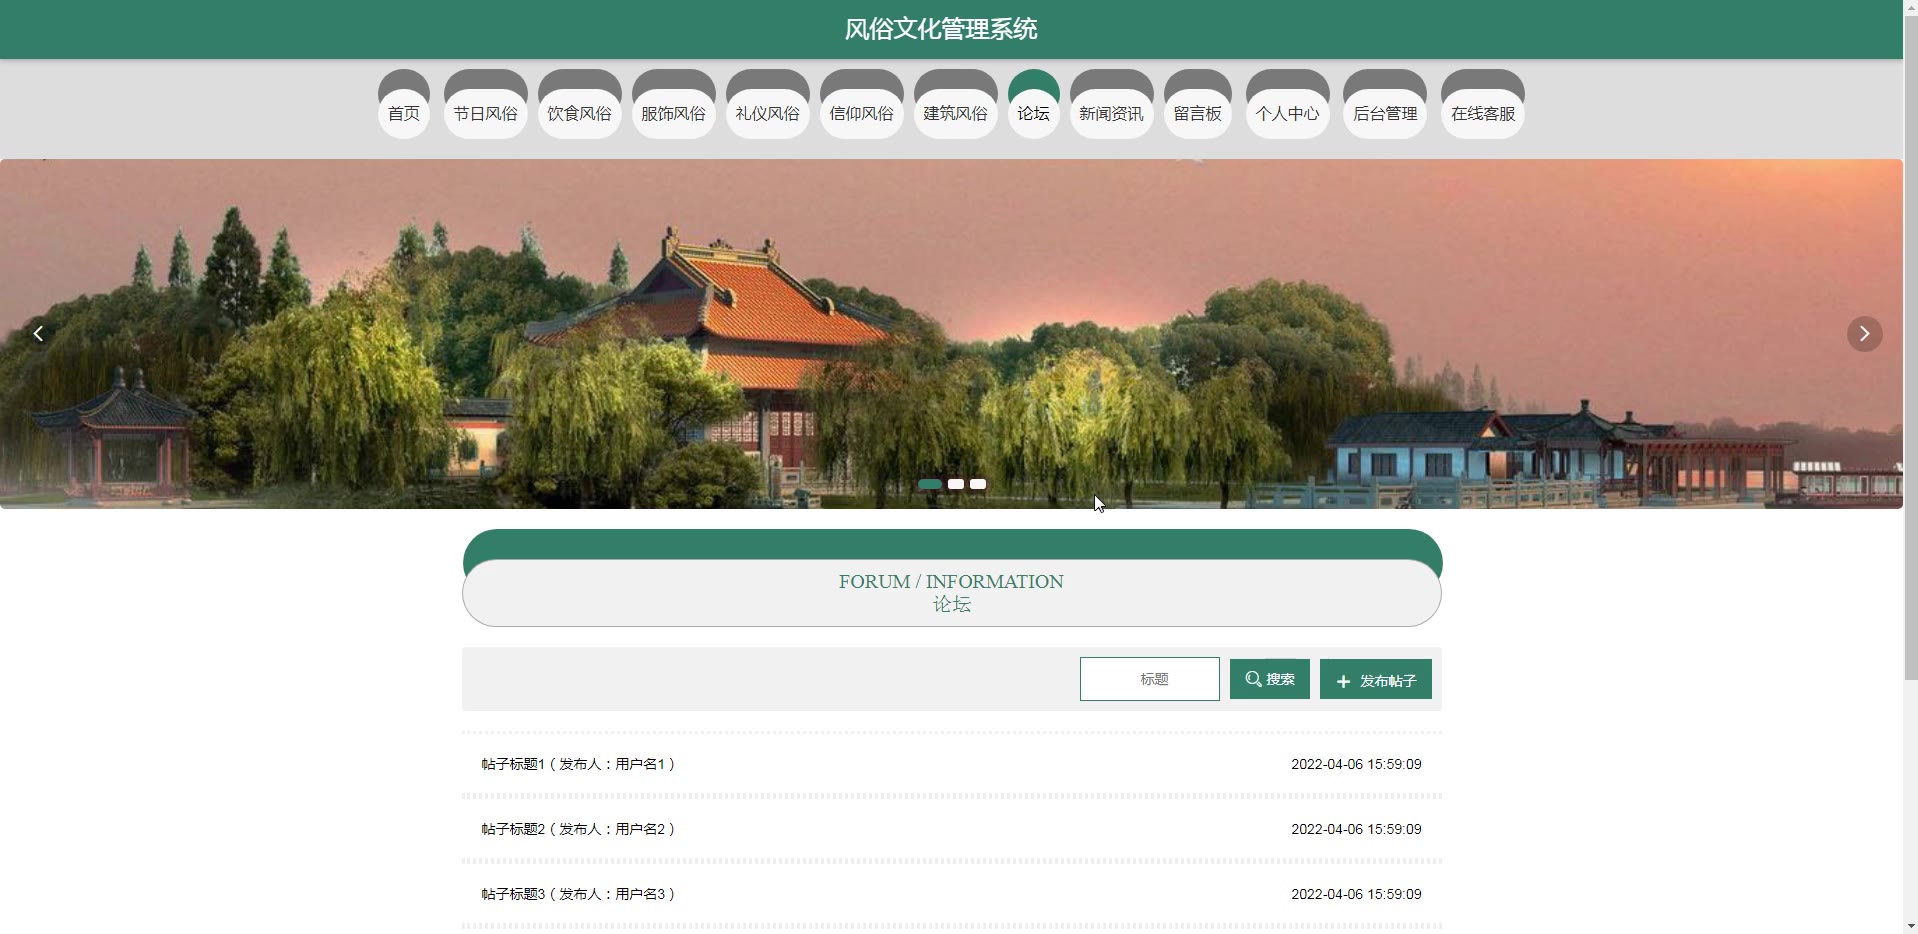Click the 搜索 search button
The height and width of the screenshot is (934, 1918).
pyautogui.click(x=1270, y=679)
